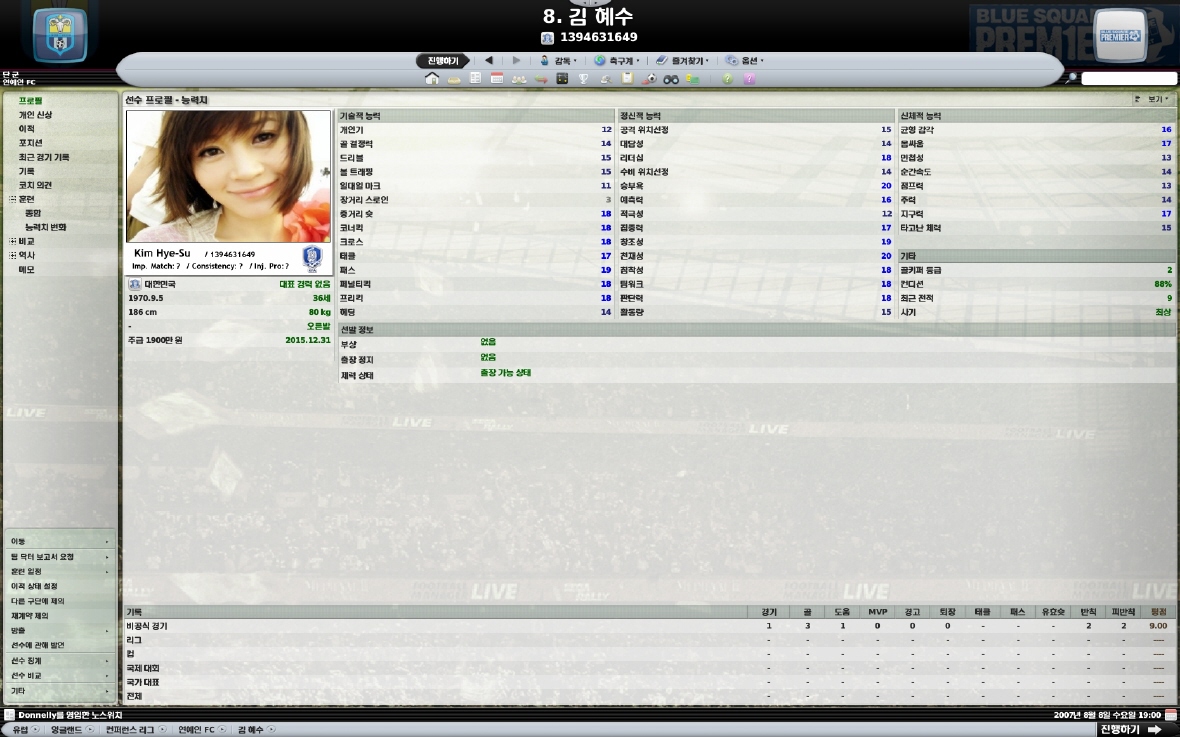1180x737 pixels.
Task: Select 개인 신상 in the left sidebar
Action: pos(35,115)
